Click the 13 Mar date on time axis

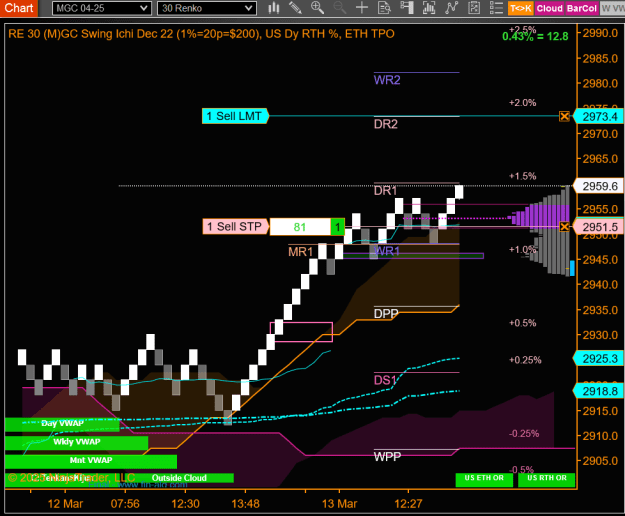point(339,504)
